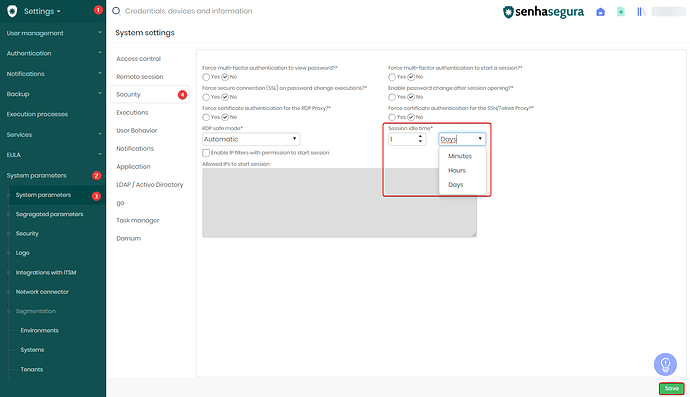Switch to Application tab
690x397 pixels.
(x=133, y=167)
